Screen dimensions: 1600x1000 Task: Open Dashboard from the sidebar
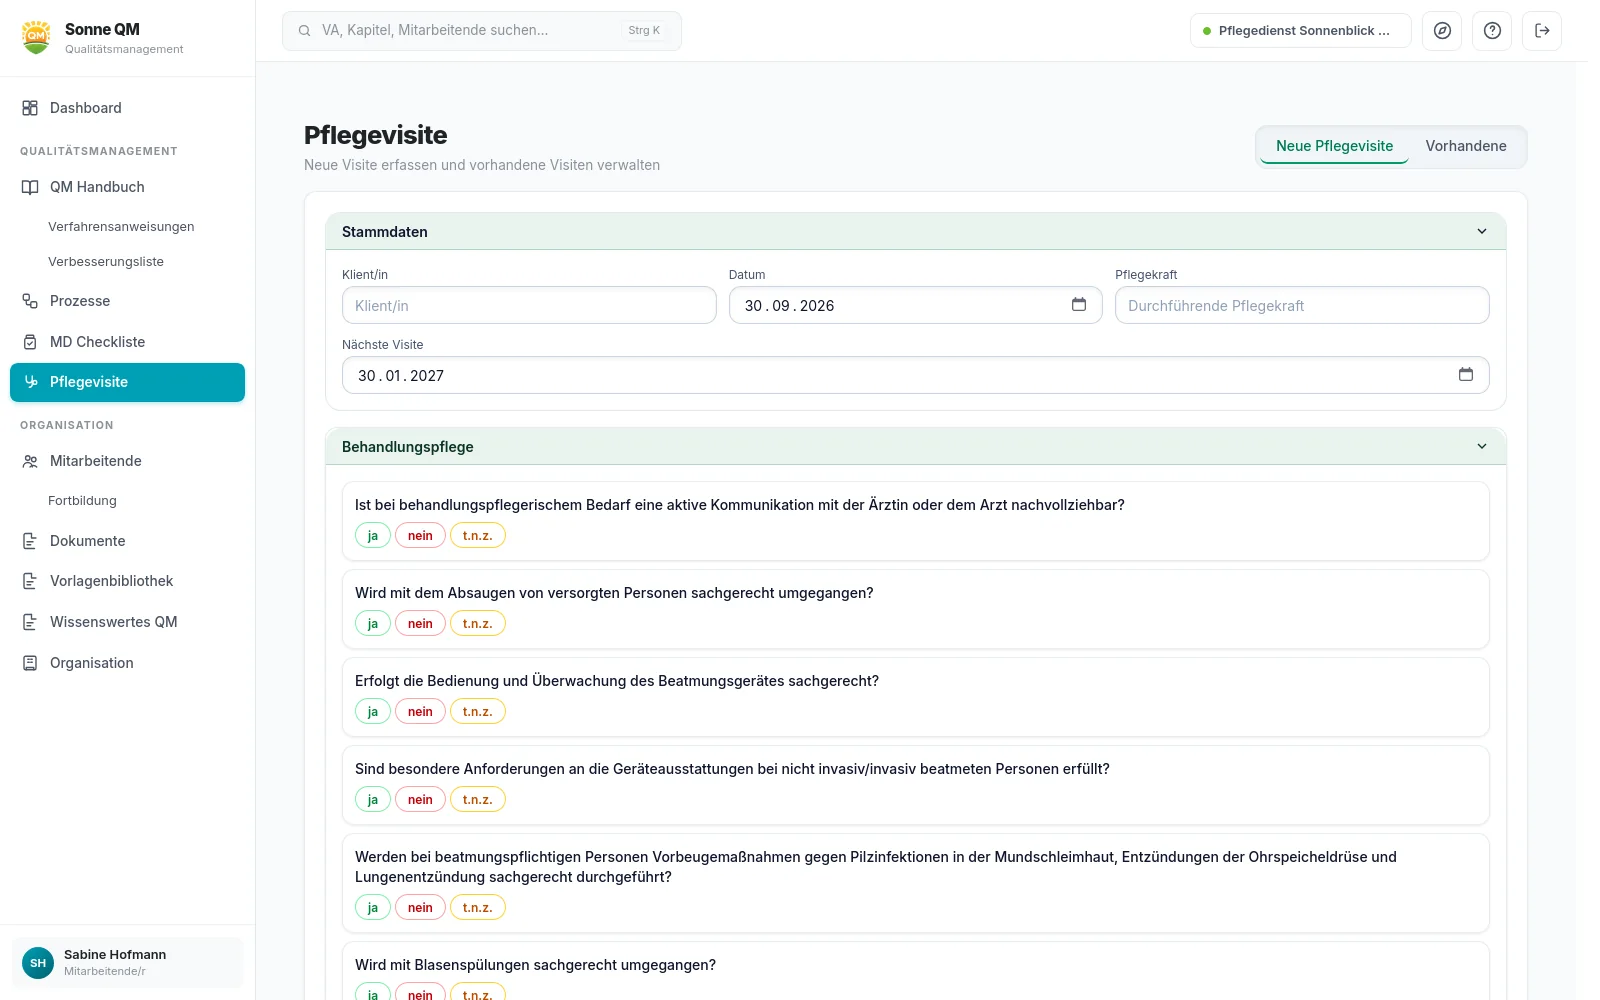pos(127,108)
